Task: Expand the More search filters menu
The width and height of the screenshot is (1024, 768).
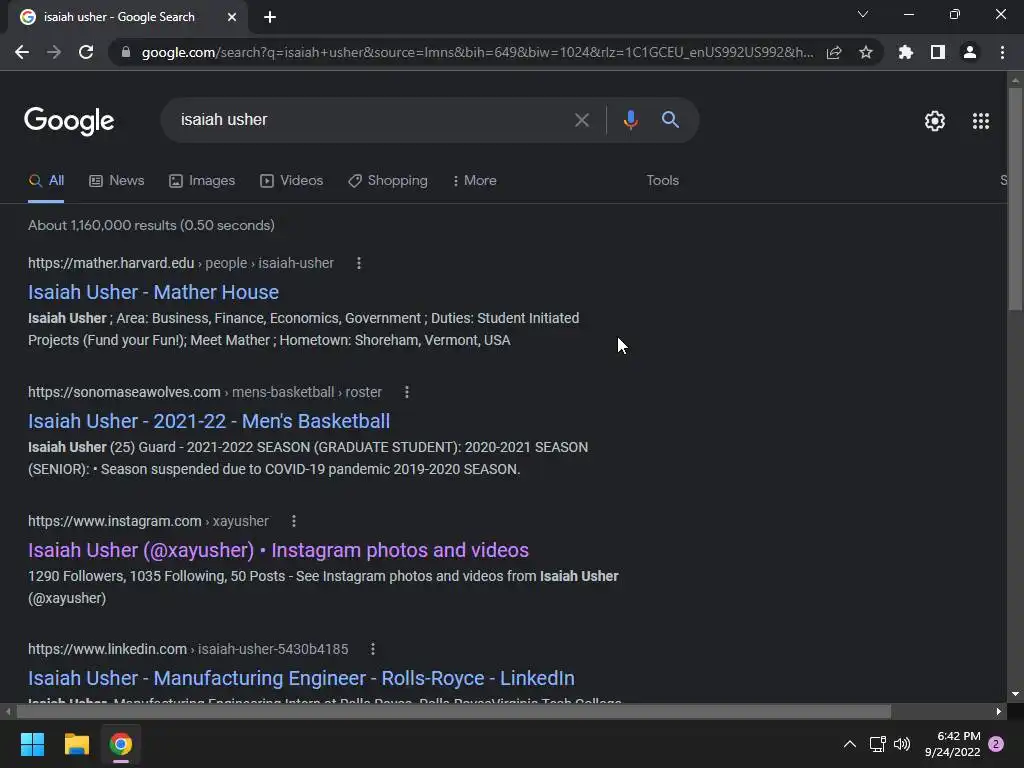Action: [475, 180]
